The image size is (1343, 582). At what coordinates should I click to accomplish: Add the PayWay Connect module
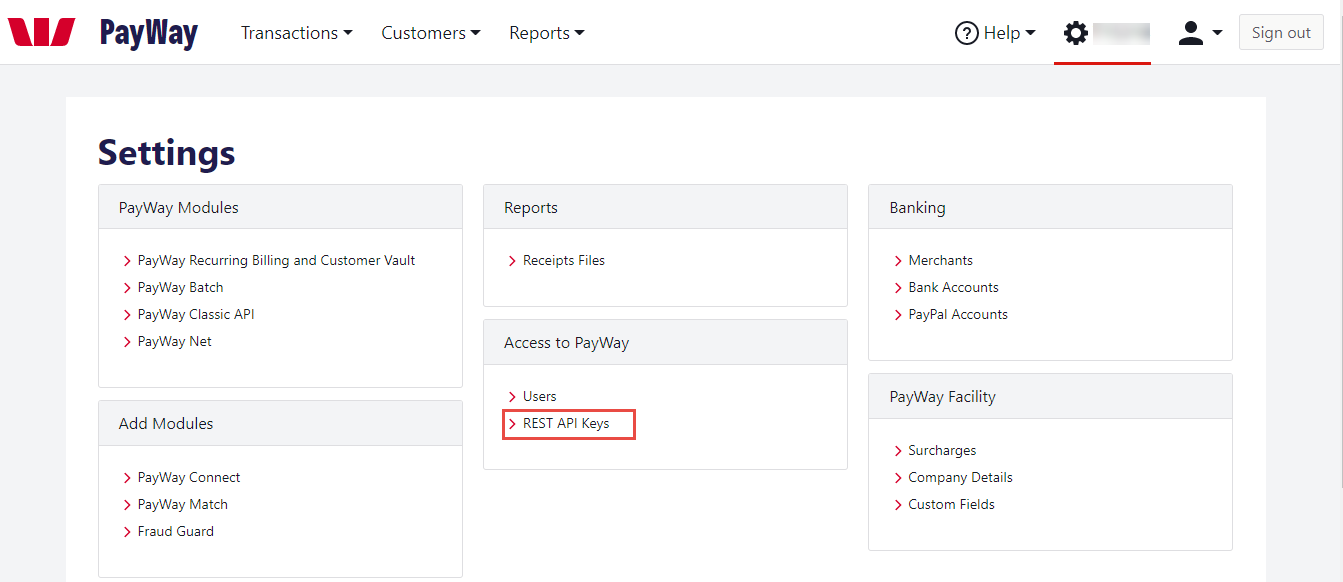pyautogui.click(x=189, y=477)
